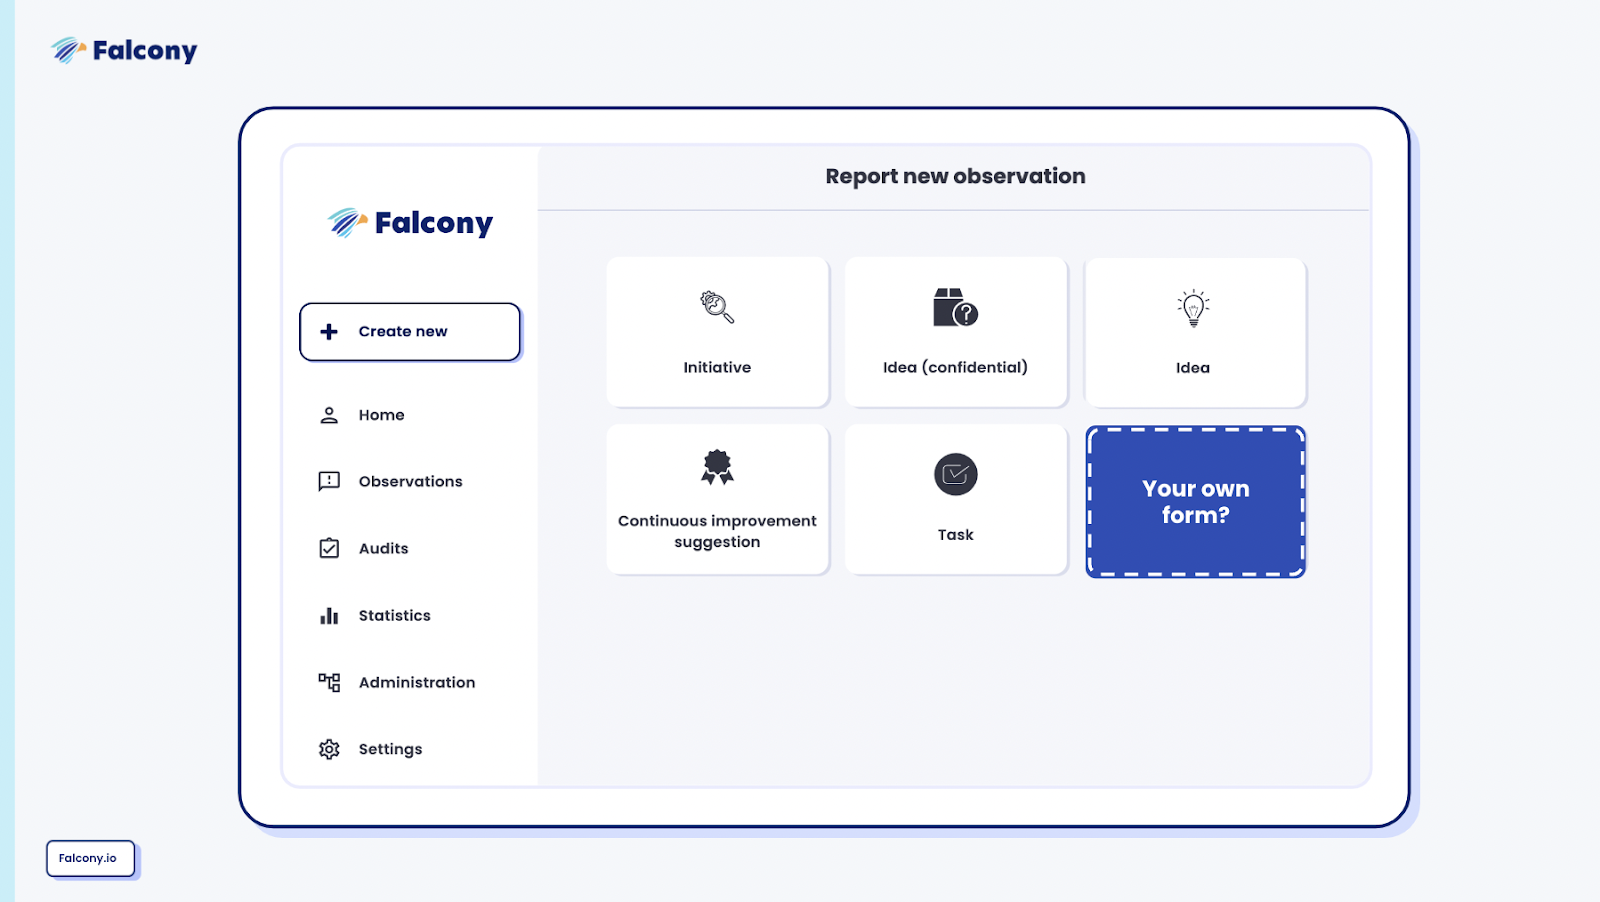Click the Task checkmark circle icon
Image resolution: width=1600 pixels, height=902 pixels.
point(955,474)
